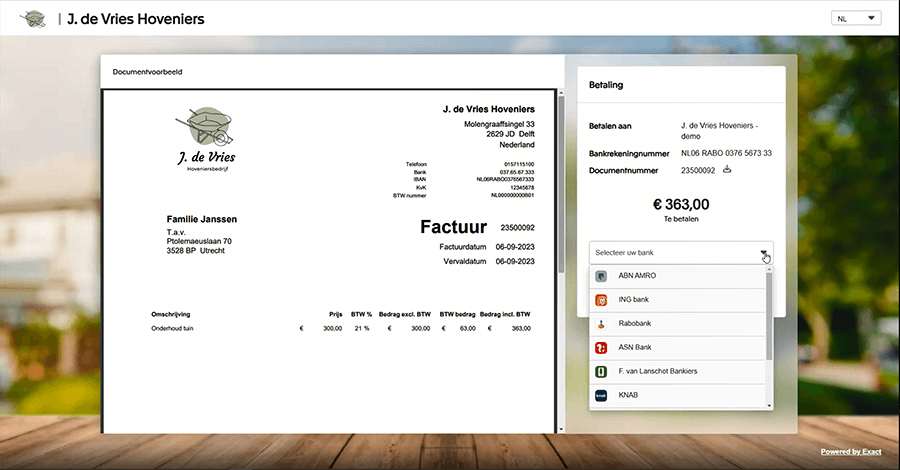Click the ASN Bank red icon
Screen dimensions: 900x470
click(601, 348)
